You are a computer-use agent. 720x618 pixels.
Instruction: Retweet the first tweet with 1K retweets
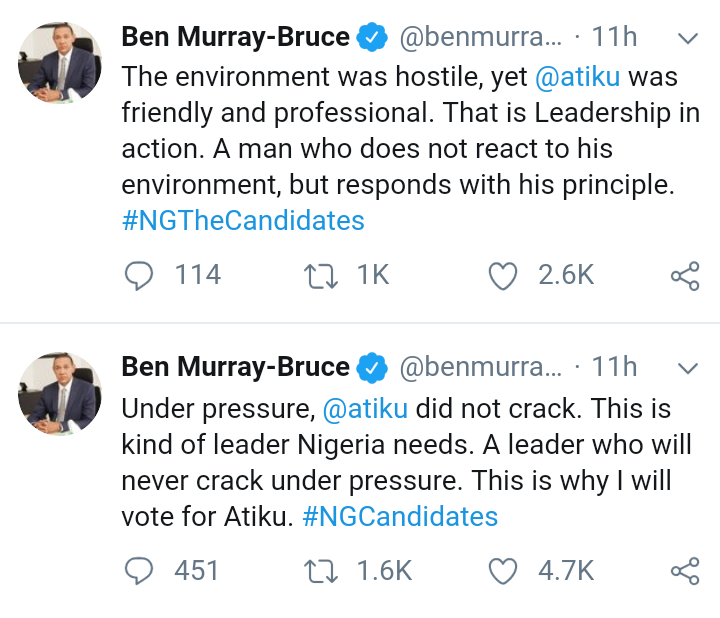(x=321, y=275)
